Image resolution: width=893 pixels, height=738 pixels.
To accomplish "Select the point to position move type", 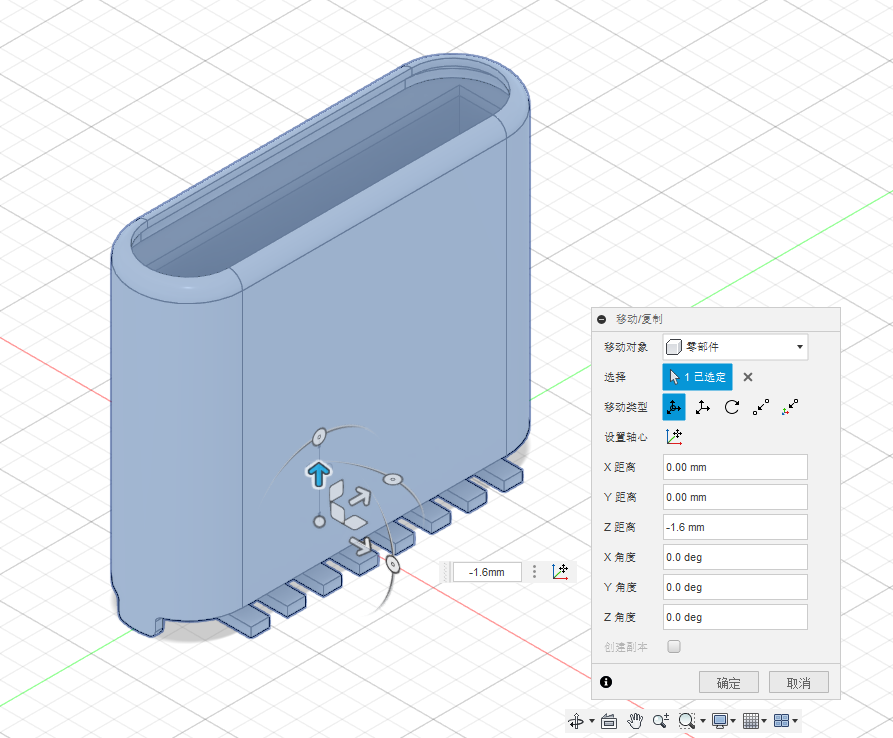I will coord(790,407).
